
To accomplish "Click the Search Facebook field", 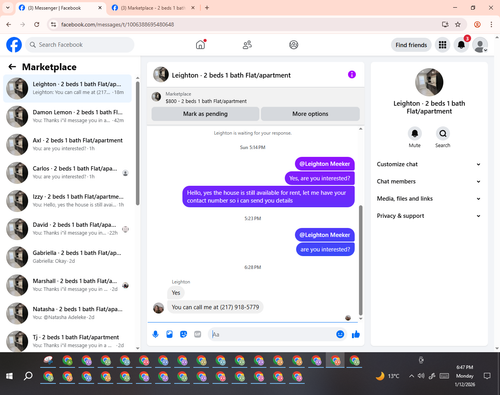I will [80, 45].
